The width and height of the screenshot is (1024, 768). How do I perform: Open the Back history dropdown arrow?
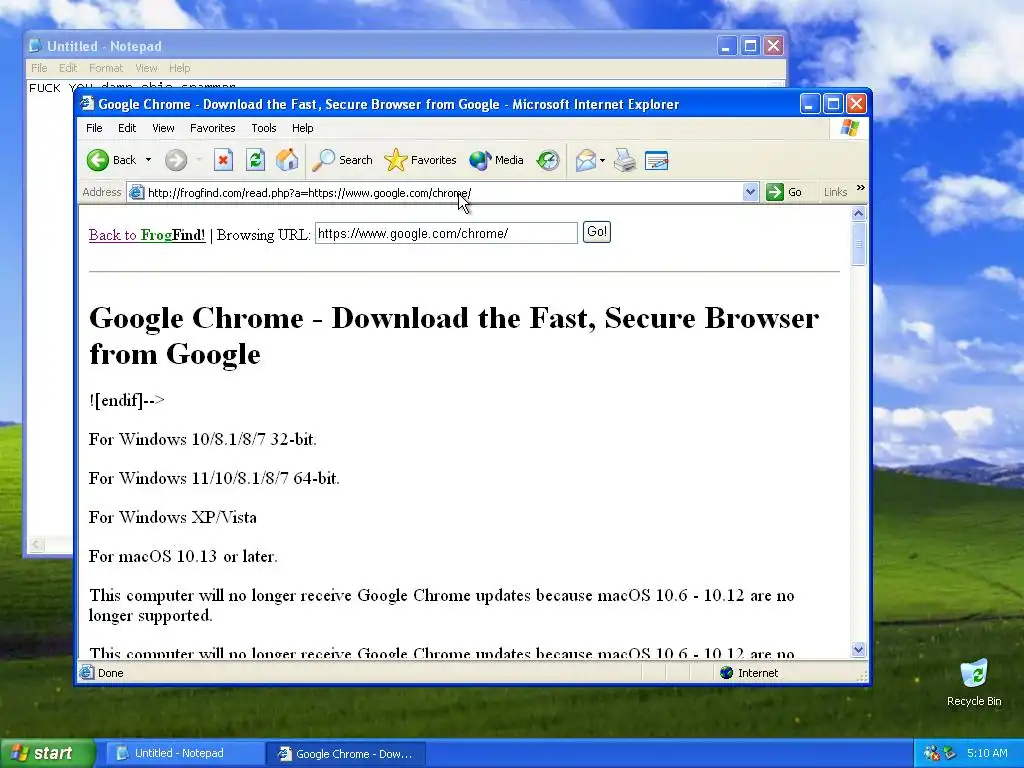click(148, 160)
